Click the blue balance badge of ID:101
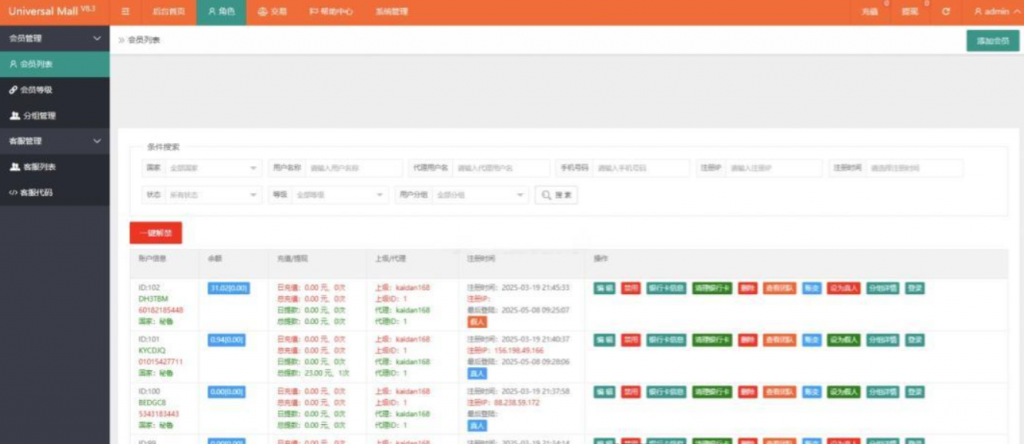 coord(227,340)
